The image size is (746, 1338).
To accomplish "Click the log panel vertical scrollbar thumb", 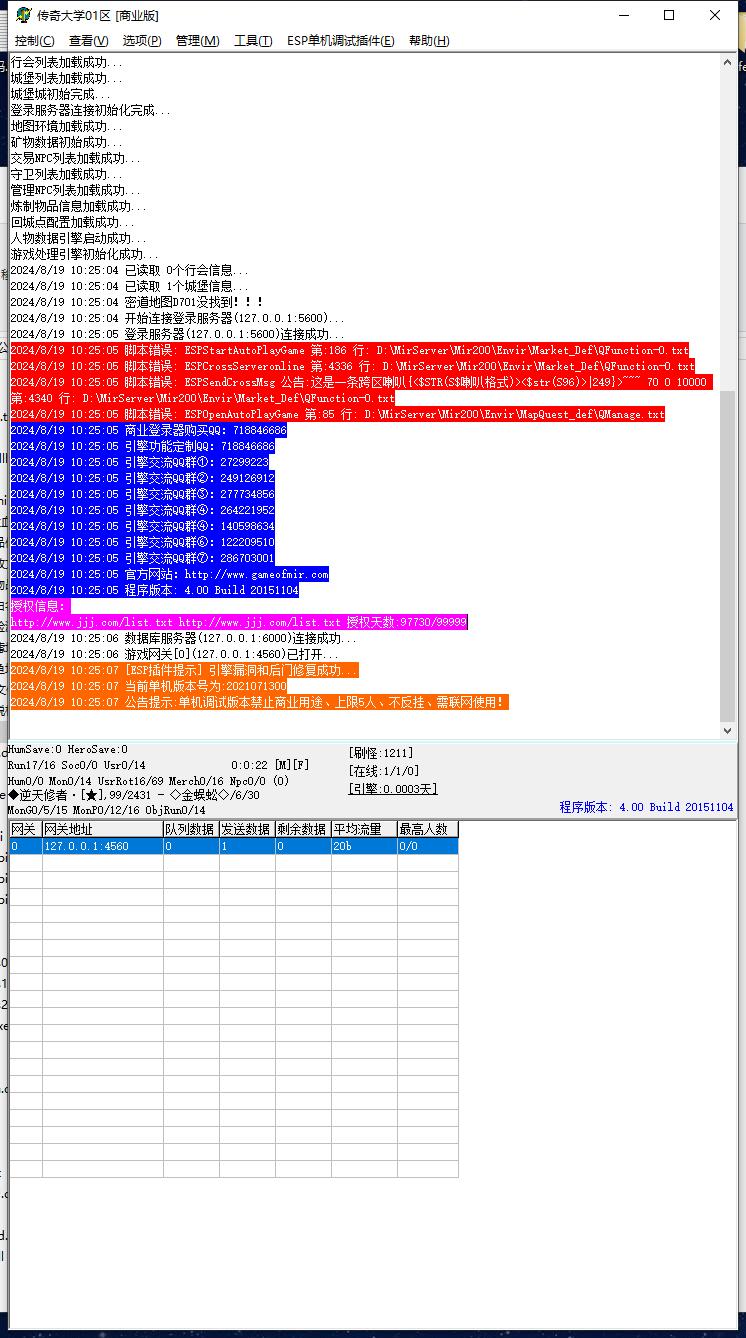I will click(728, 555).
